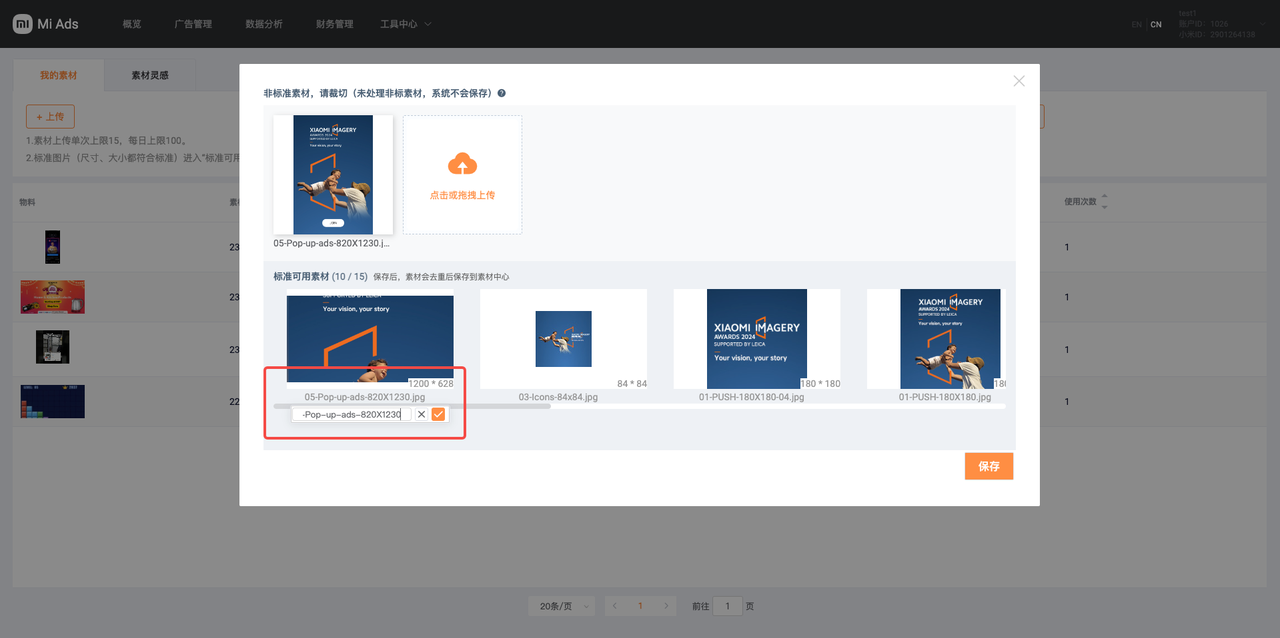Click the 保存 button
This screenshot has width=1280, height=638.
pos(988,466)
